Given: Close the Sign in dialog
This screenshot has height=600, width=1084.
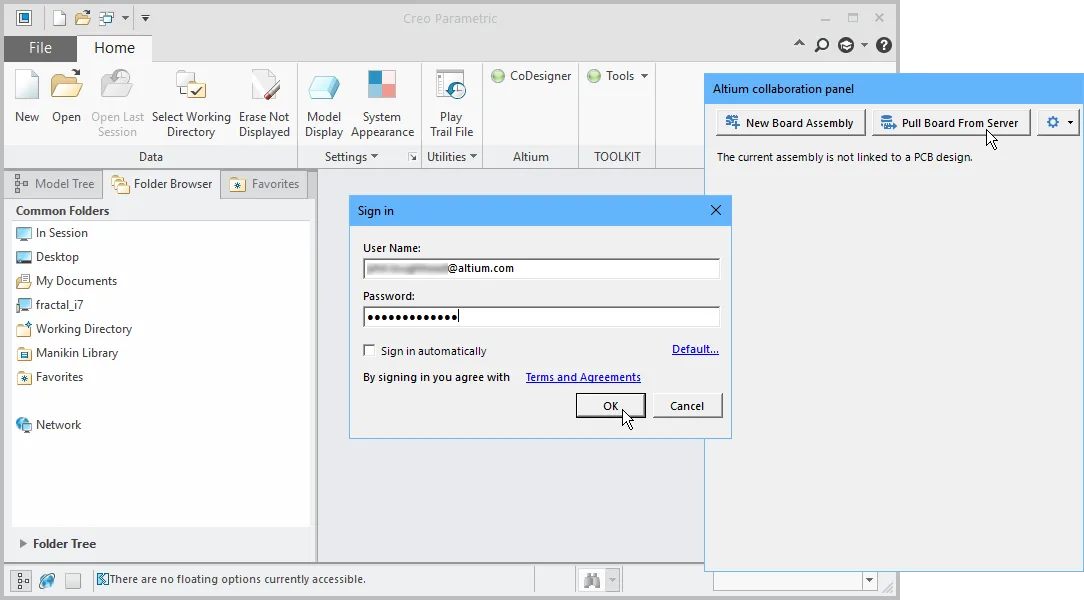Looking at the screenshot, I should point(716,210).
